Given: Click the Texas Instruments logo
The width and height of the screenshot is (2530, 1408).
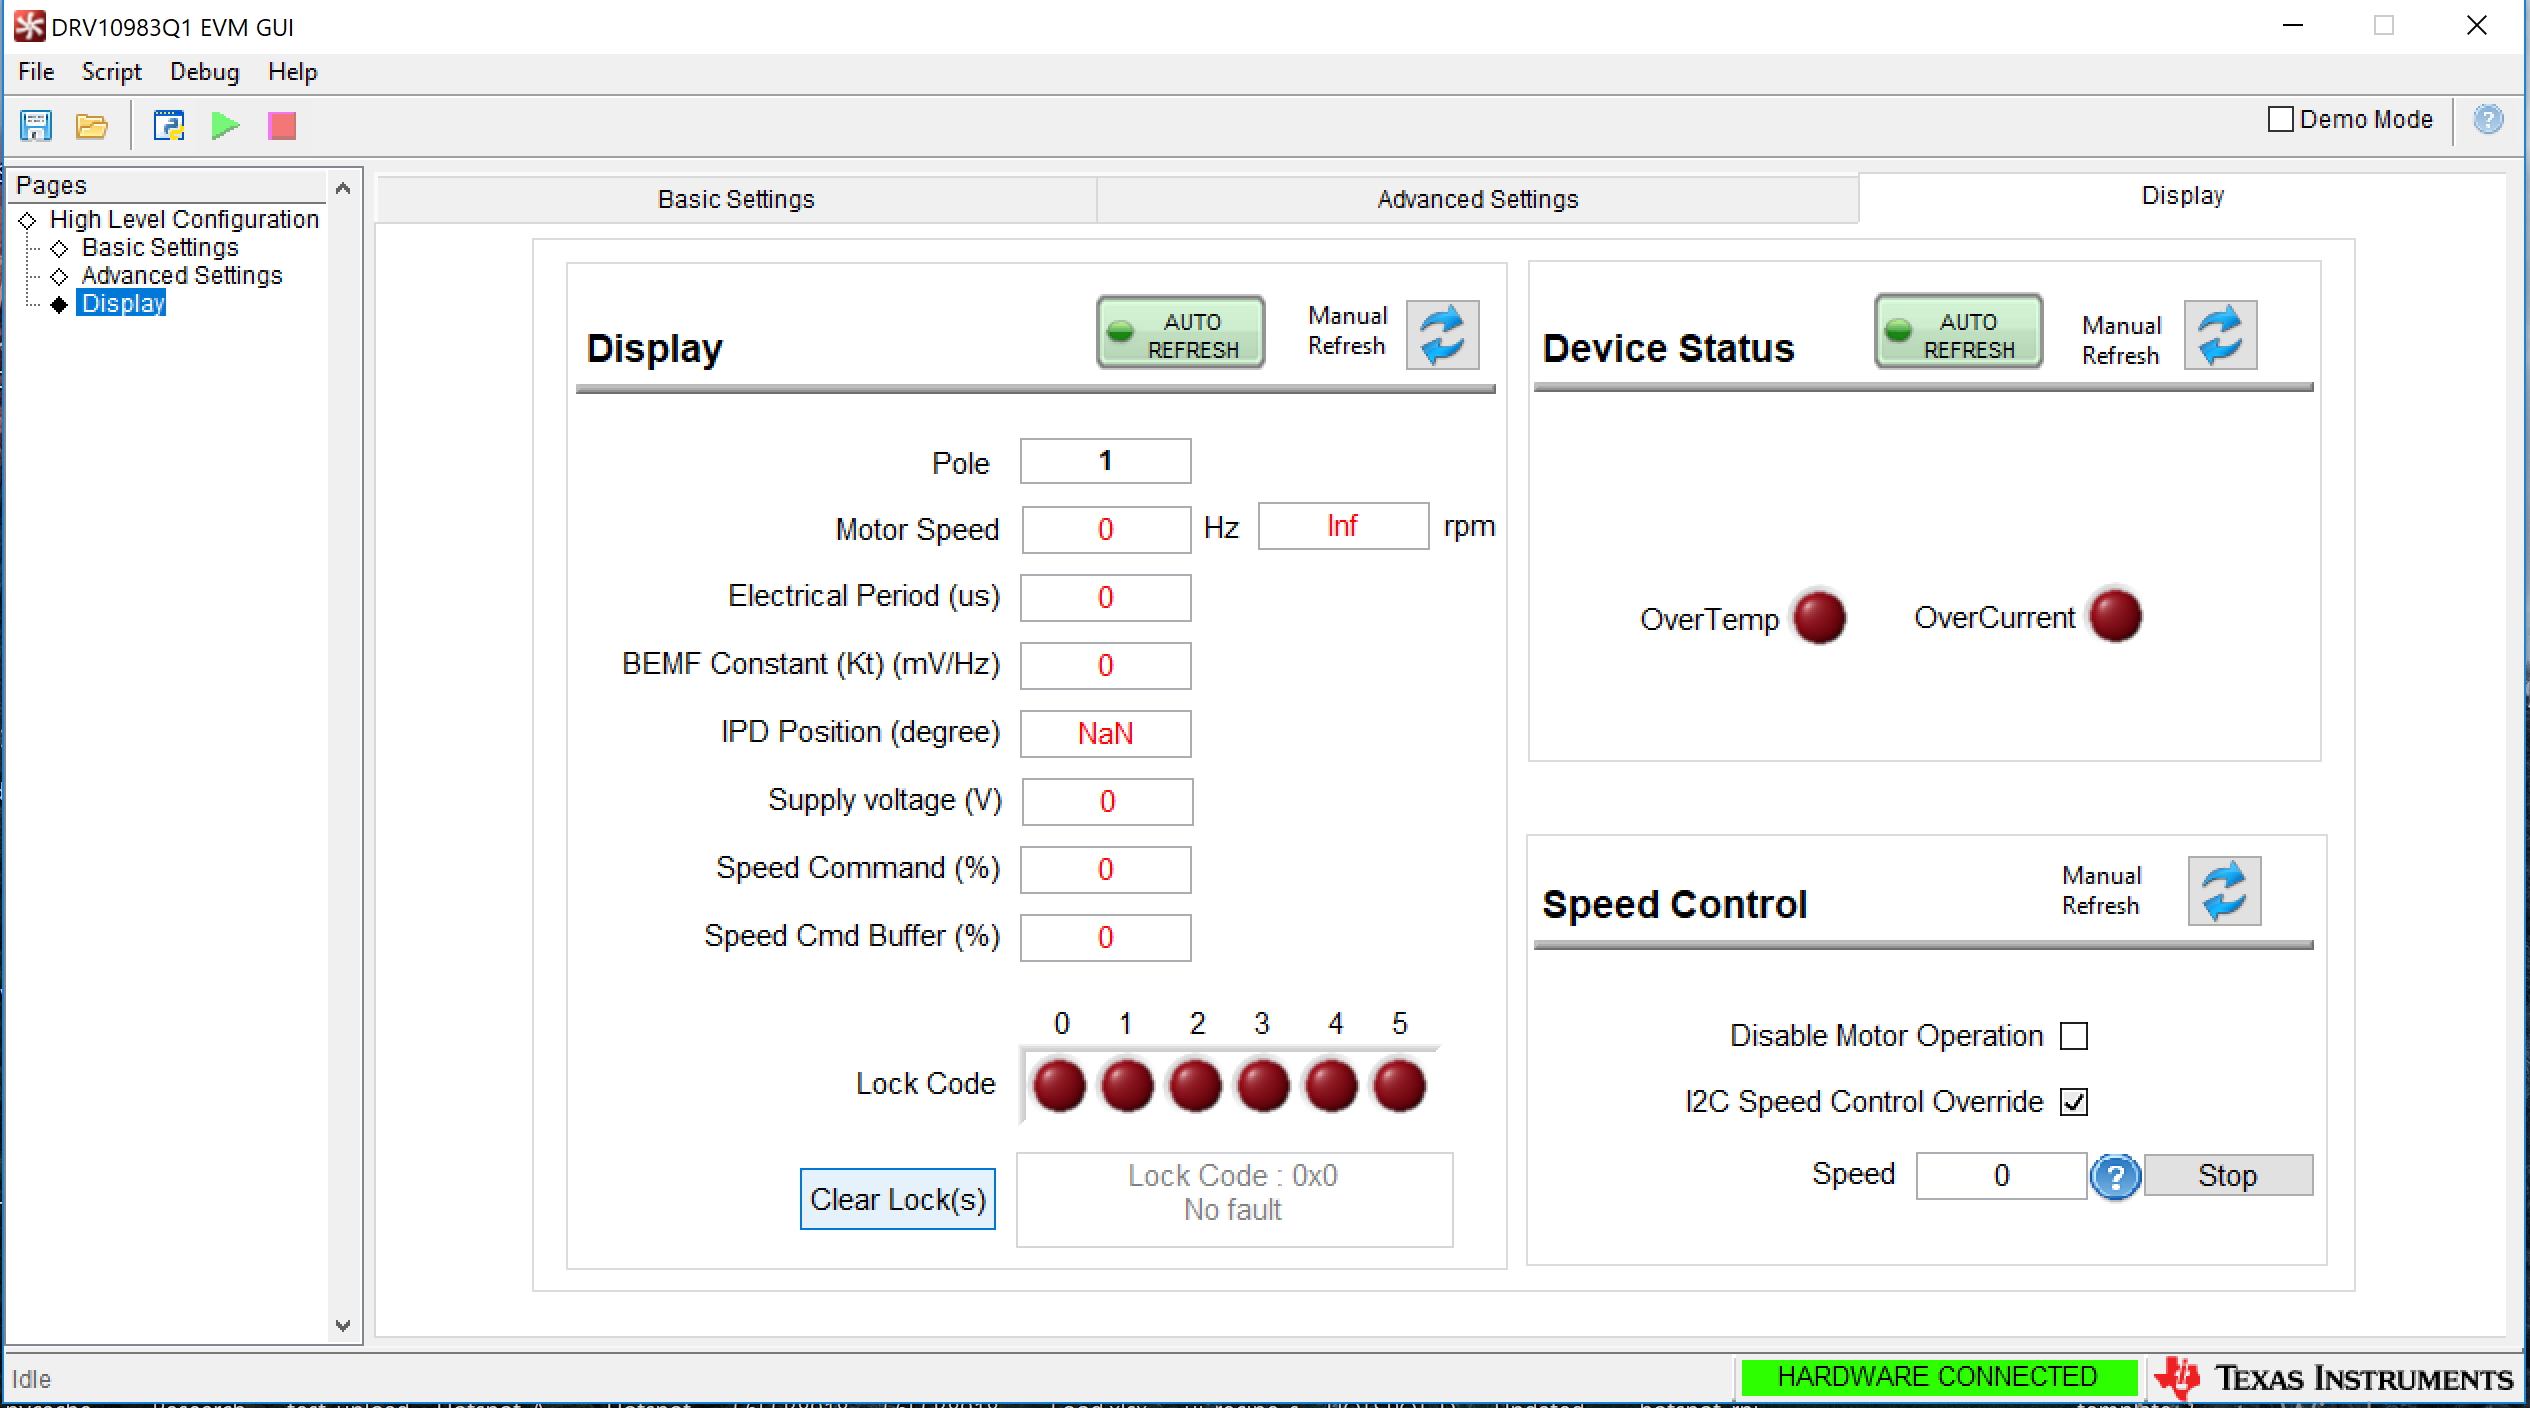Looking at the screenshot, I should pos(2334,1378).
